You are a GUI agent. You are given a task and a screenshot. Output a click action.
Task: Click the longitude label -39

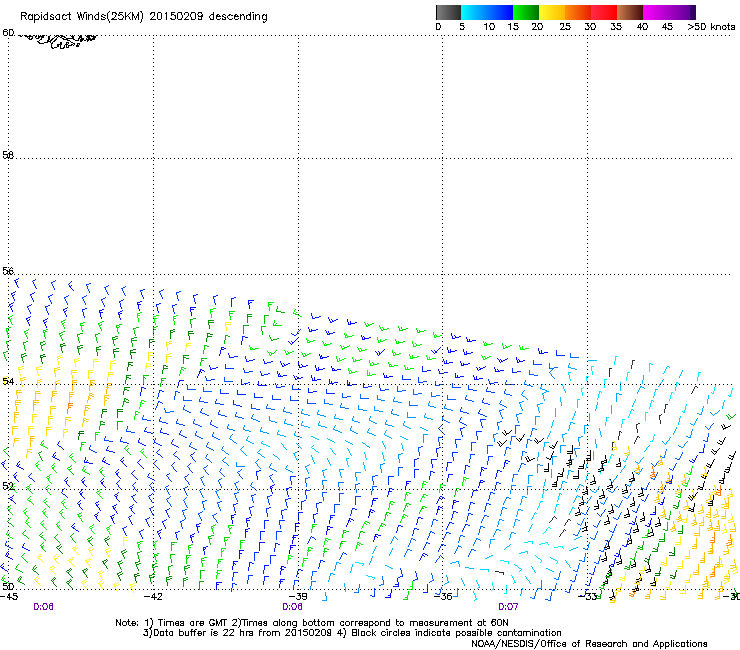point(298,597)
